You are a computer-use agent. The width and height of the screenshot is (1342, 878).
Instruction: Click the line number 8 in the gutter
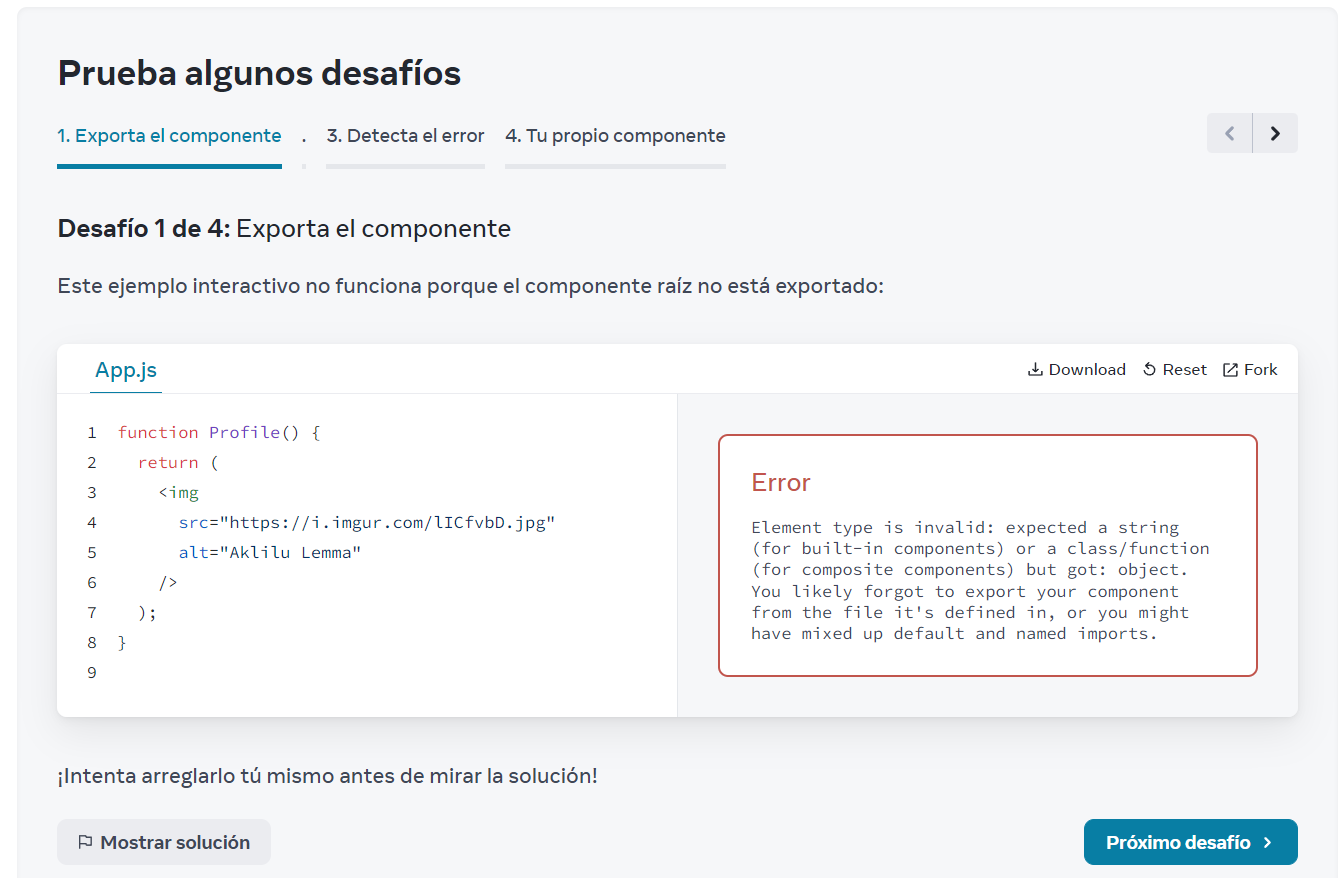tap(91, 642)
